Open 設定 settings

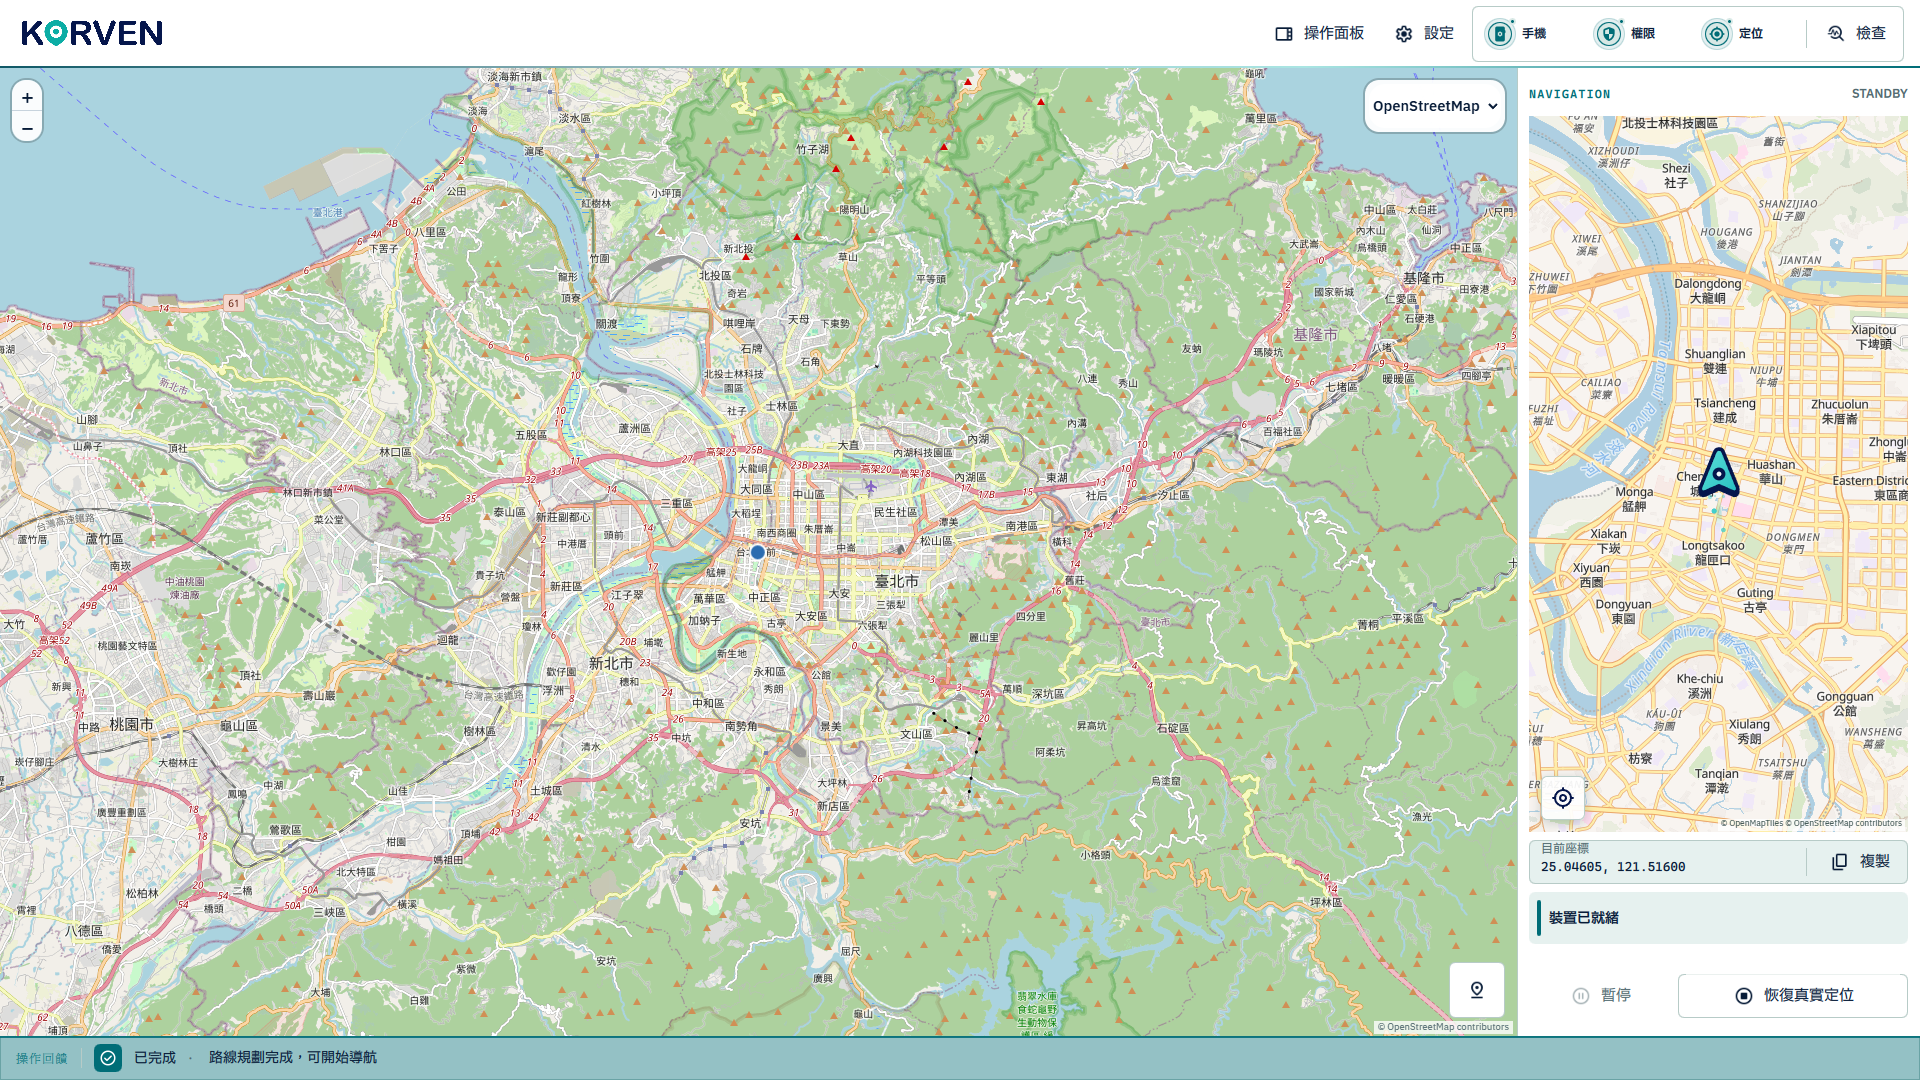click(x=1425, y=34)
